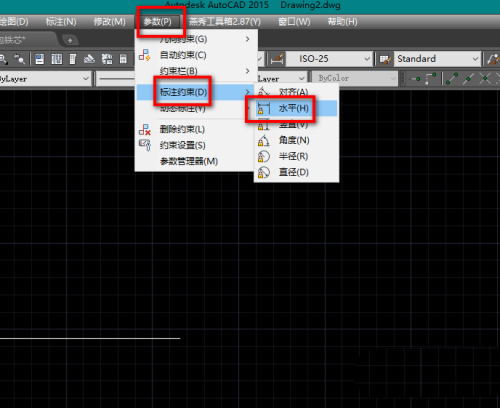Screen dimensions: 500x408
Task: Open the Properties palette icon
Action: pos(40,59)
